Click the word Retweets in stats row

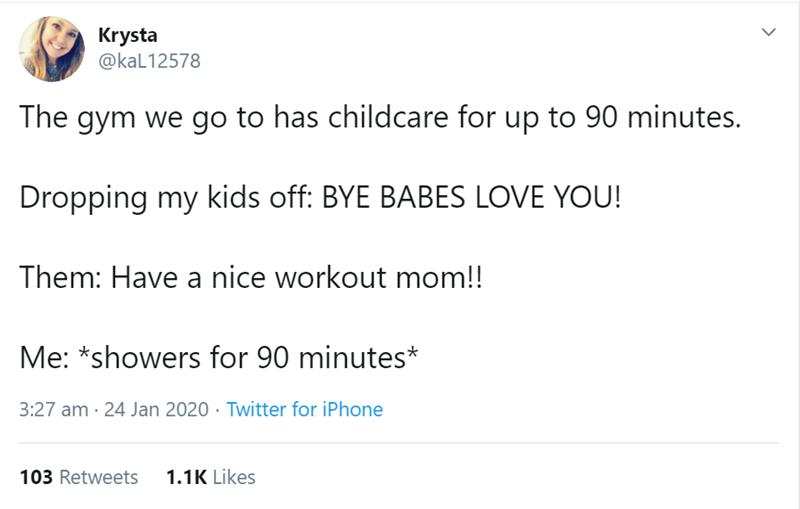[x=99, y=477]
